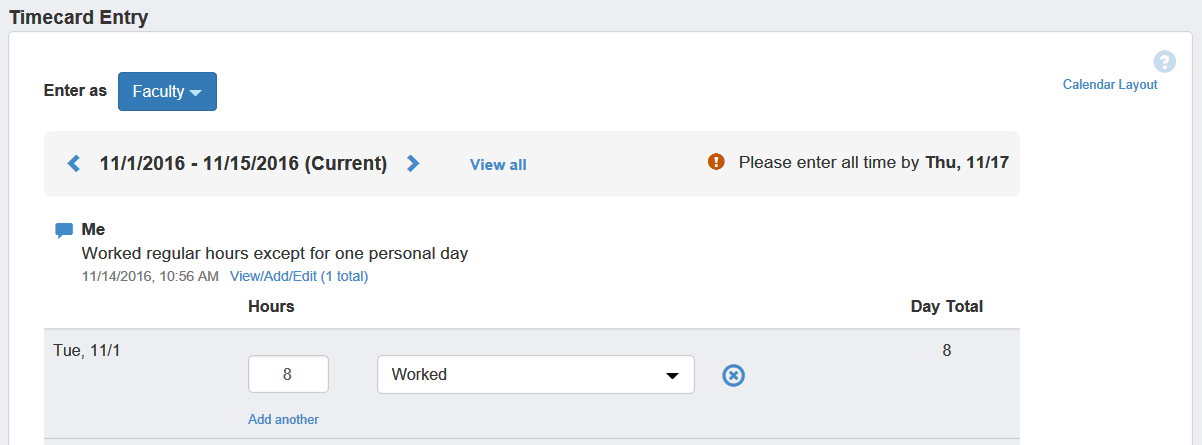Focus the hours input field showing 8
The height and width of the screenshot is (445, 1202).
click(x=288, y=375)
